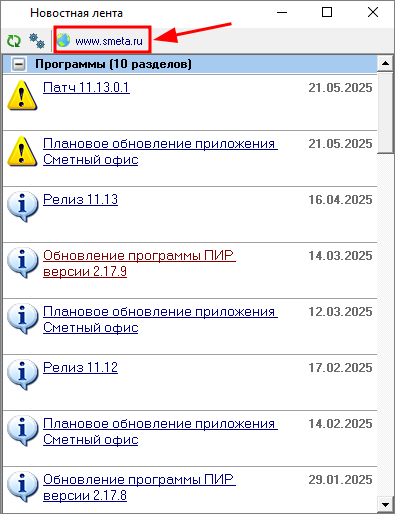This screenshot has height=514, width=395.
Task: Click warning icon for 21.05.2025 Сметный офис update
Action: click(x=22, y=151)
